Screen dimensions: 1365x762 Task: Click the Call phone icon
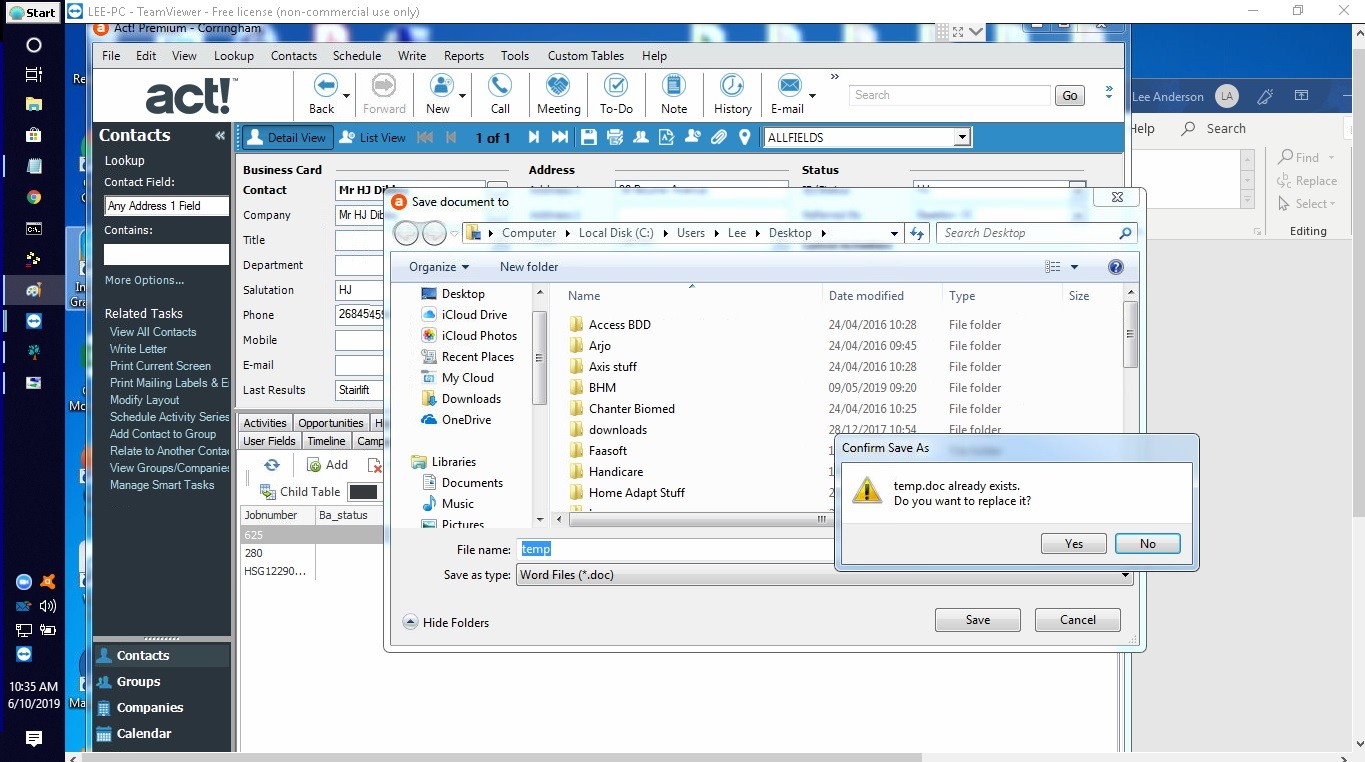pyautogui.click(x=500, y=86)
